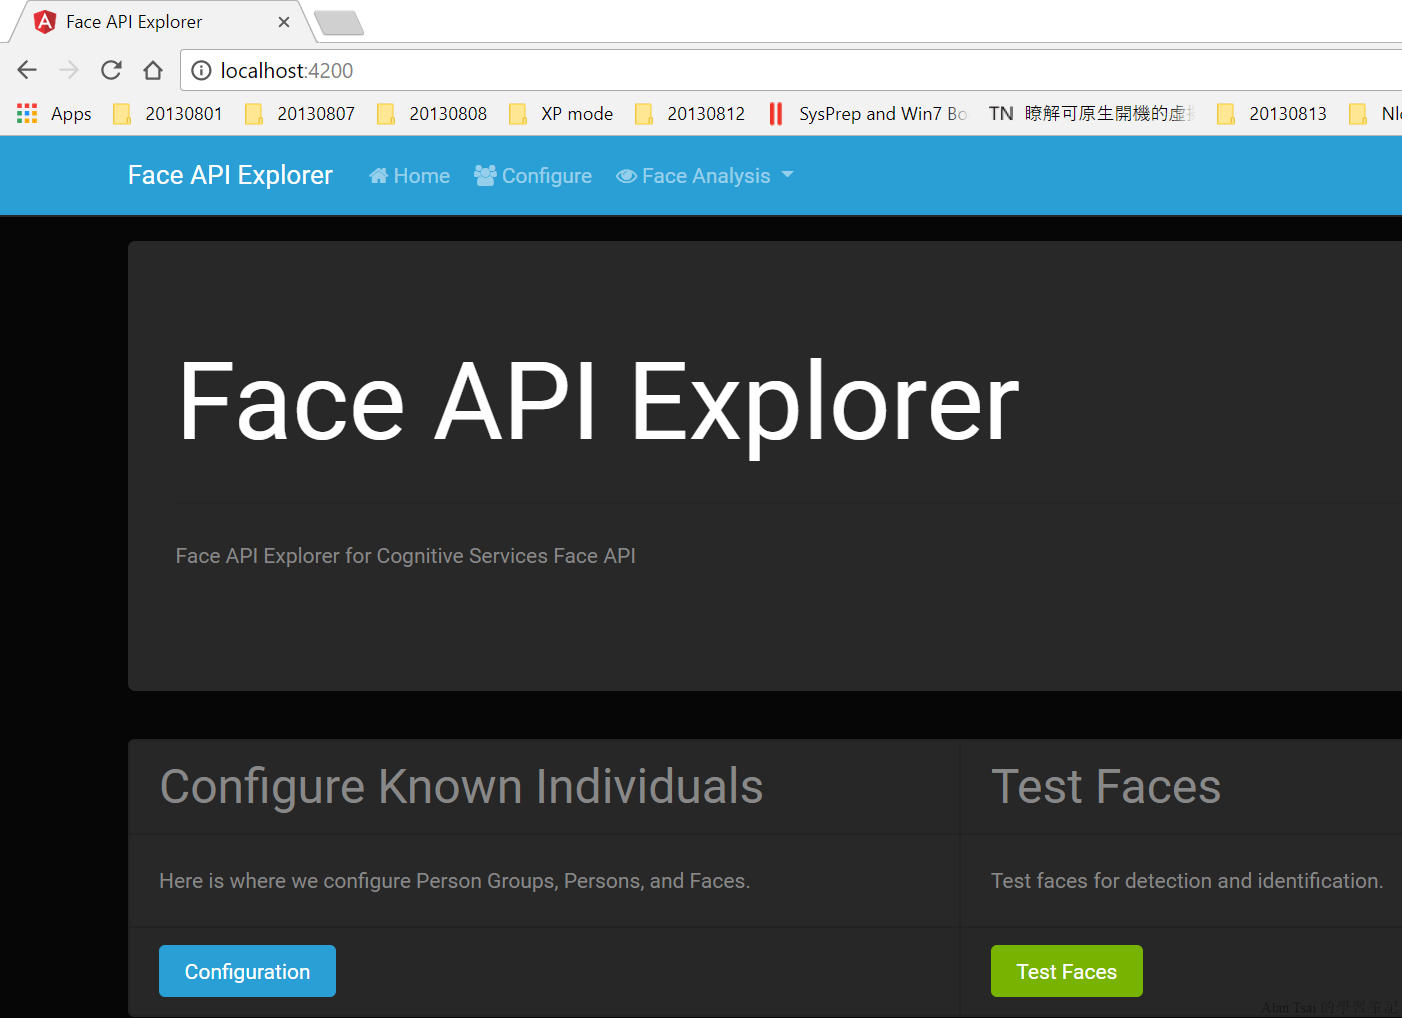Viewport: 1402px width, 1018px height.
Task: Open the Apps grid shortcut
Action: coord(55,114)
